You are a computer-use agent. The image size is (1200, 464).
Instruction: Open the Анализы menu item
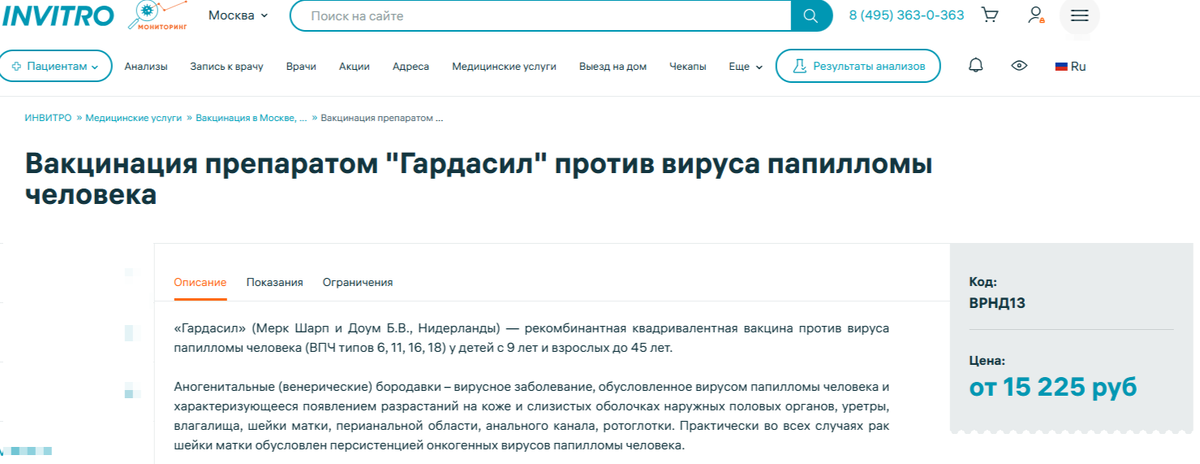(146, 67)
